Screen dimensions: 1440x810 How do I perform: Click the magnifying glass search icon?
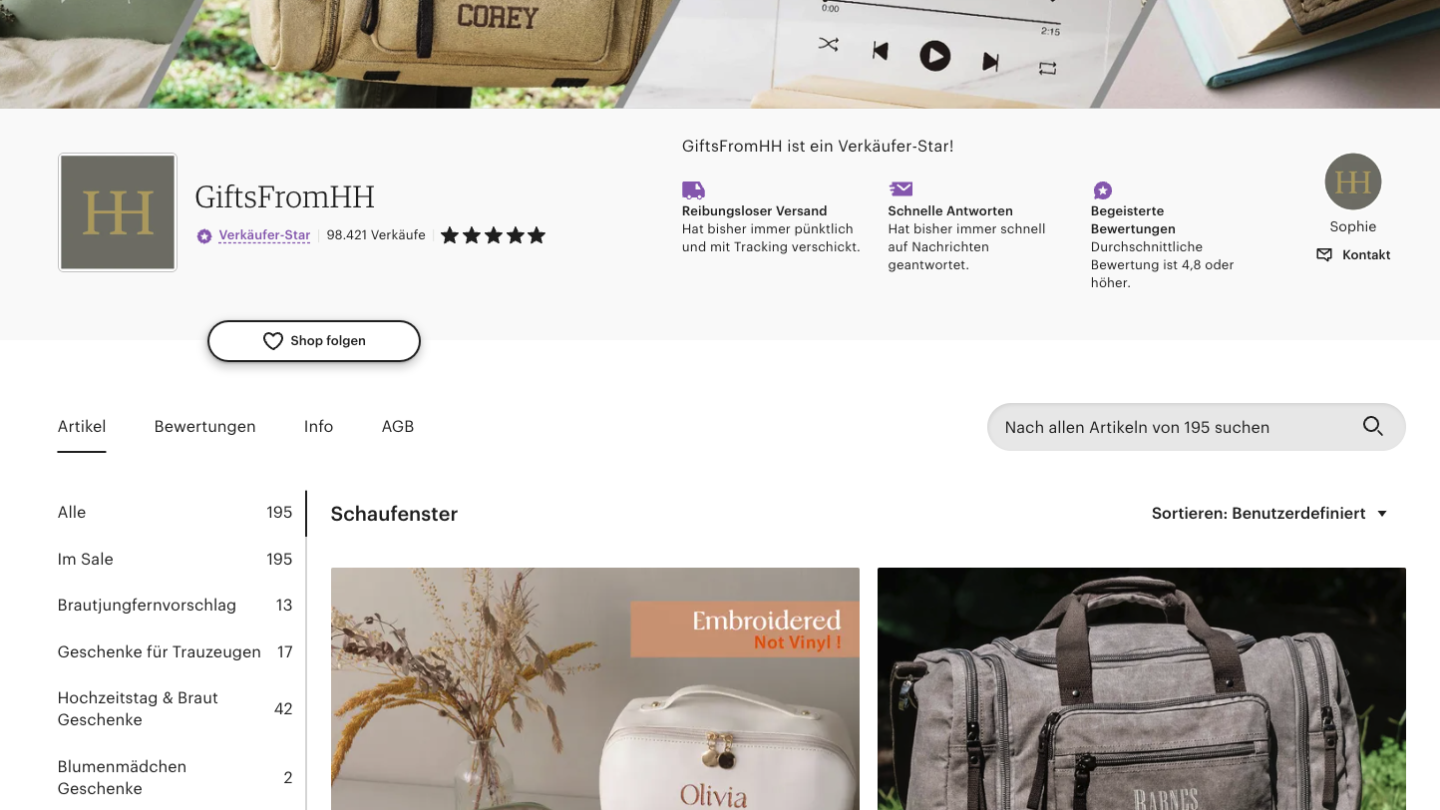coord(1373,427)
